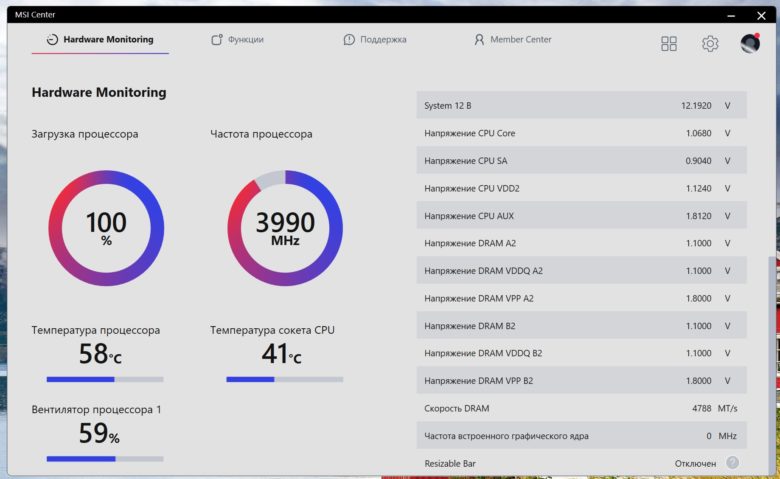Click the grid apps view icon
780x479 pixels.
(669, 44)
